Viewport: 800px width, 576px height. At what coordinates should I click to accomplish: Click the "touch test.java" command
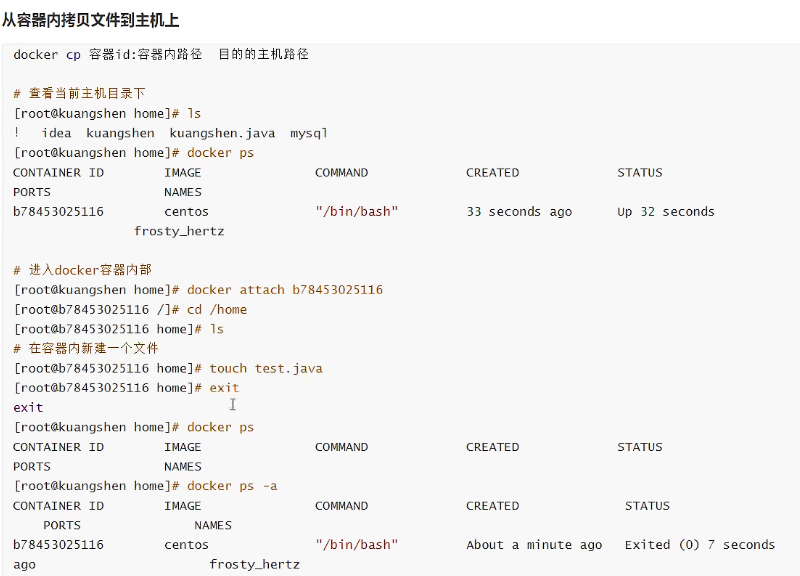click(x=266, y=368)
